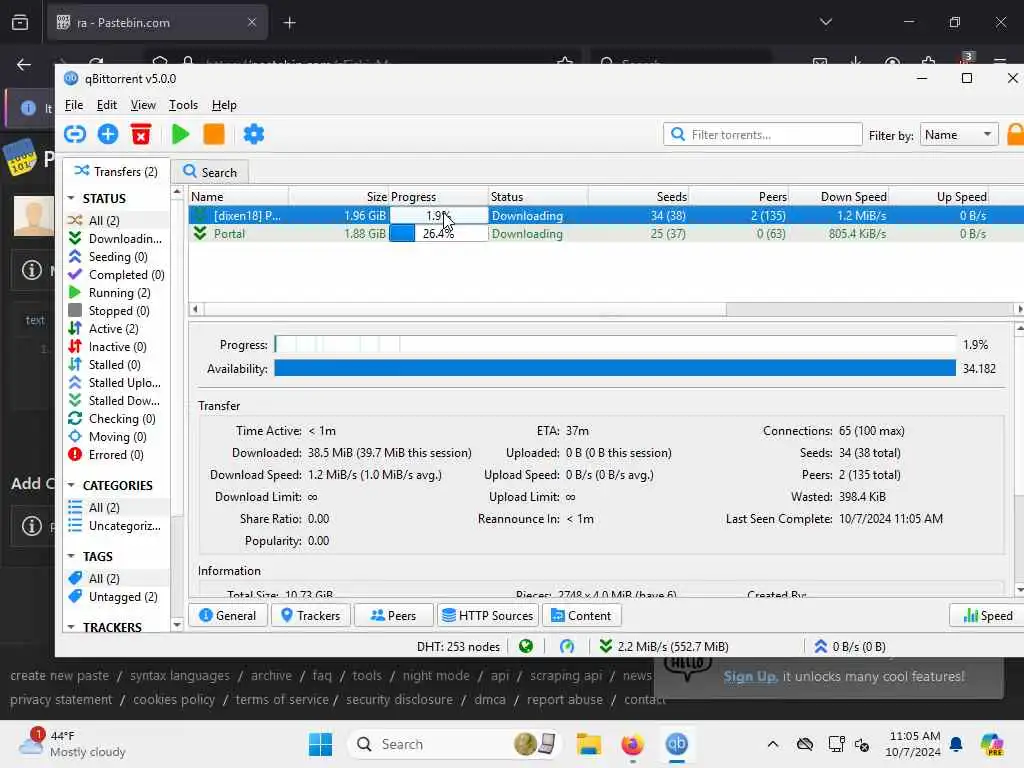
Task: Open the HTTP Sources details tab
Action: pyautogui.click(x=487, y=616)
